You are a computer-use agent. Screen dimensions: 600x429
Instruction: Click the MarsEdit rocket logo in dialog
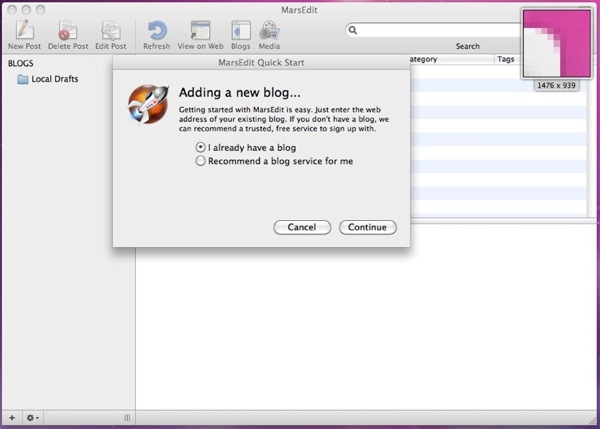148,104
